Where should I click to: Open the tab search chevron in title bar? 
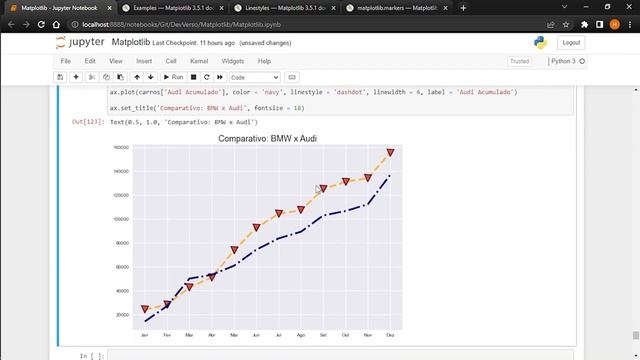coord(564,7)
